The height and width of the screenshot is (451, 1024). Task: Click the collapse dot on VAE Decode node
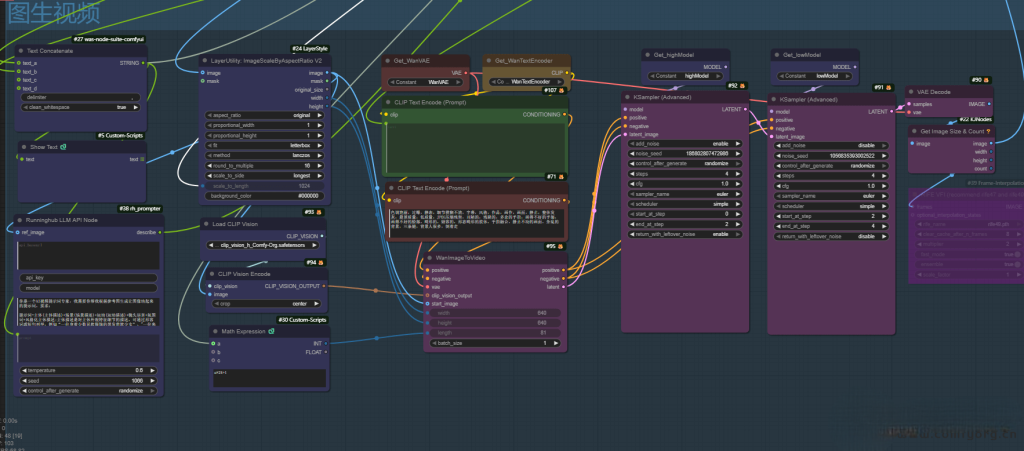click(913, 91)
